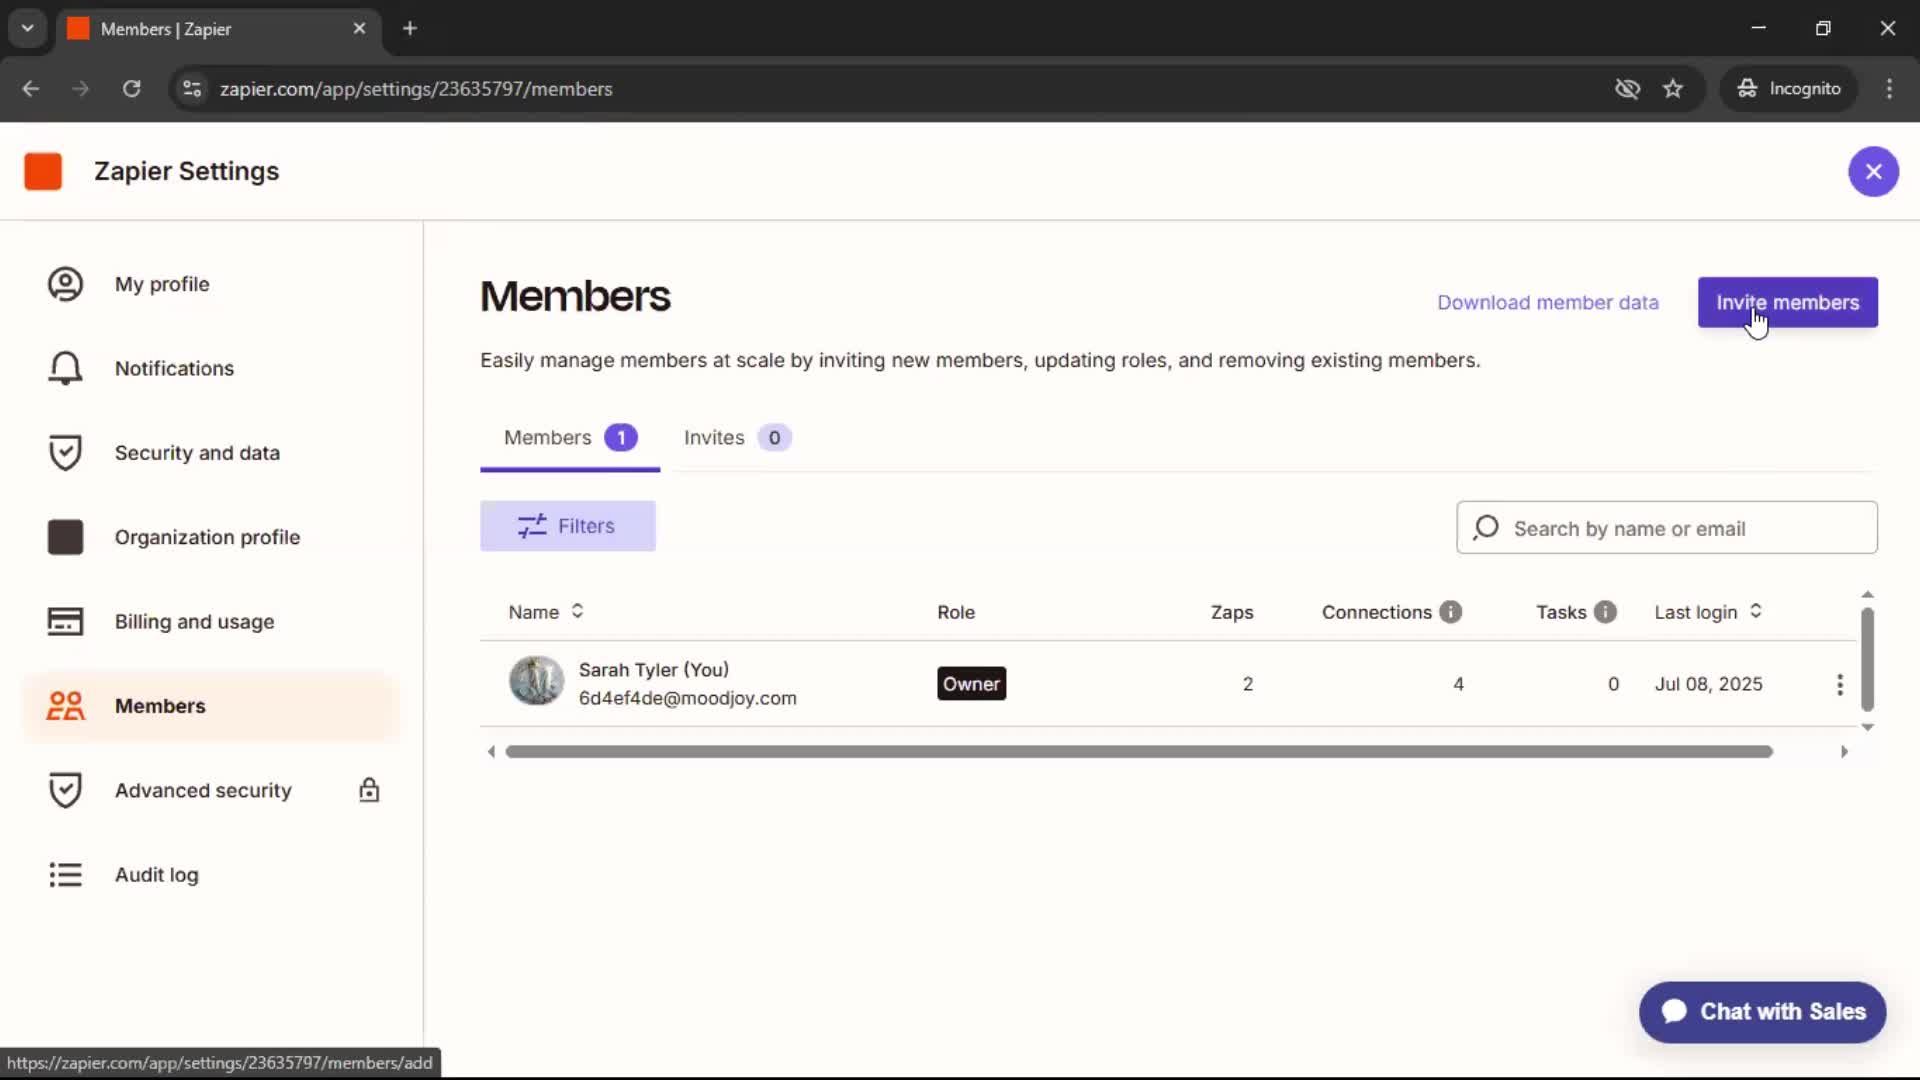
Task: Open the tab search dropdown arrow
Action: point(27,28)
